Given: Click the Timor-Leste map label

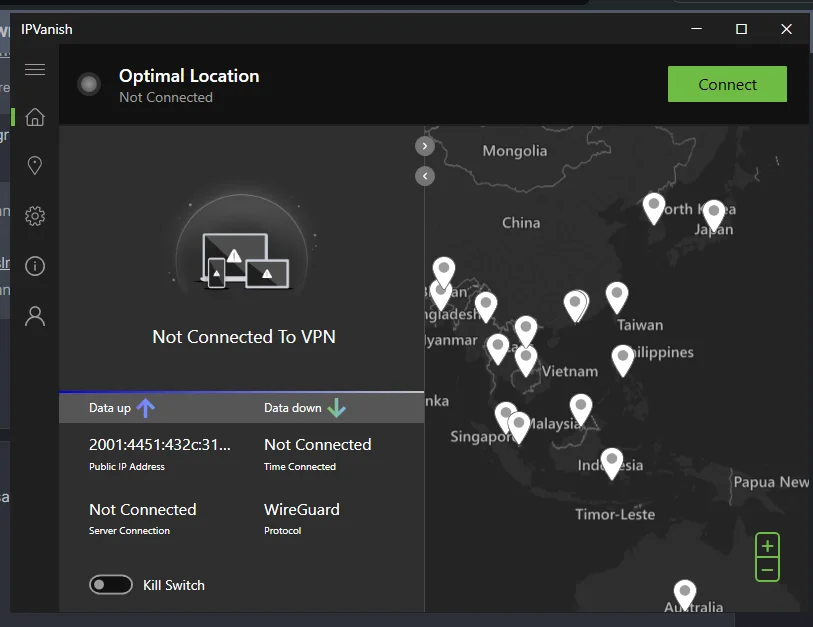Looking at the screenshot, I should point(615,514).
